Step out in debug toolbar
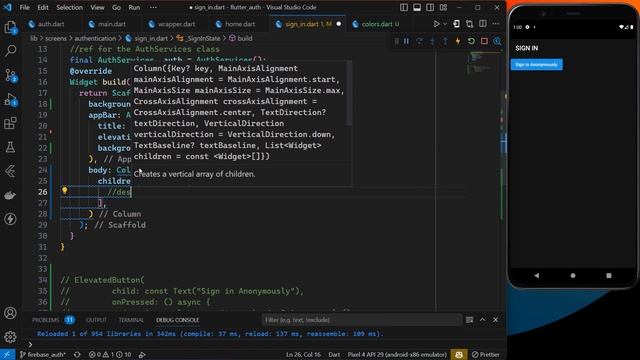The height and width of the screenshot is (360, 640). coord(445,41)
